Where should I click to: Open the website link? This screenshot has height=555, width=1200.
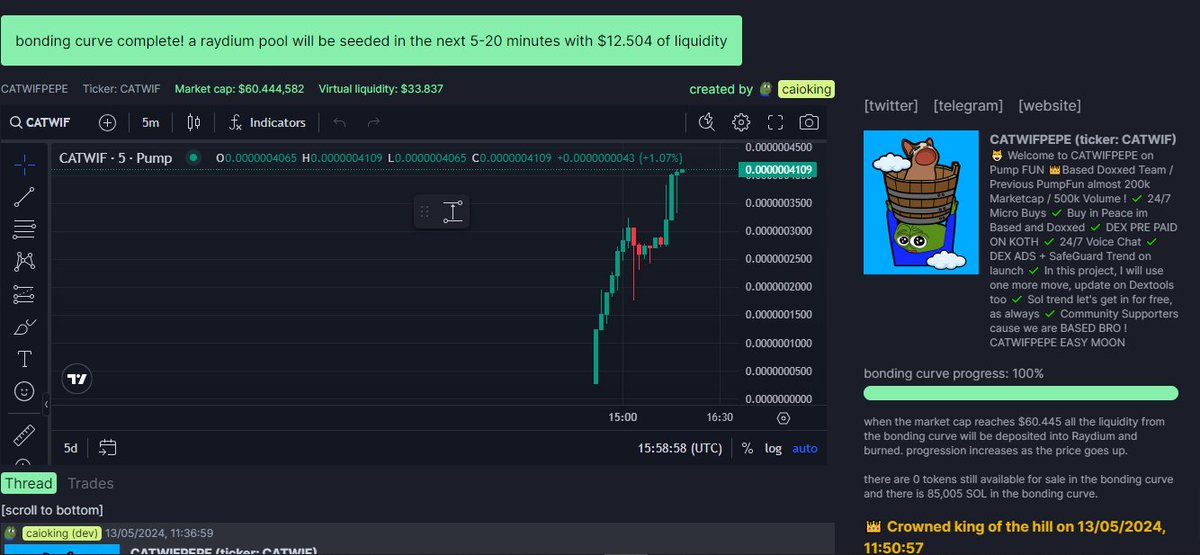click(x=1049, y=105)
